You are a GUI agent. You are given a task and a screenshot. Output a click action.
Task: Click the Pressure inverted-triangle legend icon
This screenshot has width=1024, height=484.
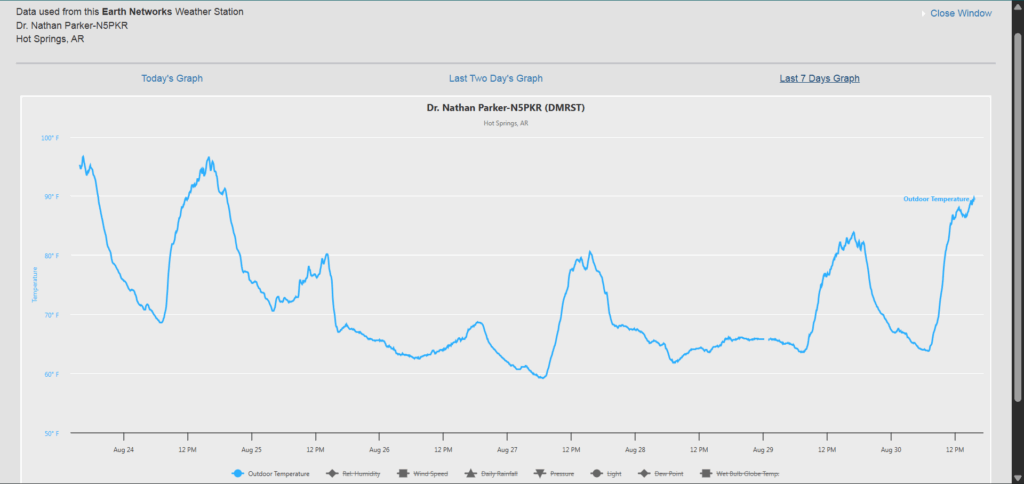coord(540,474)
